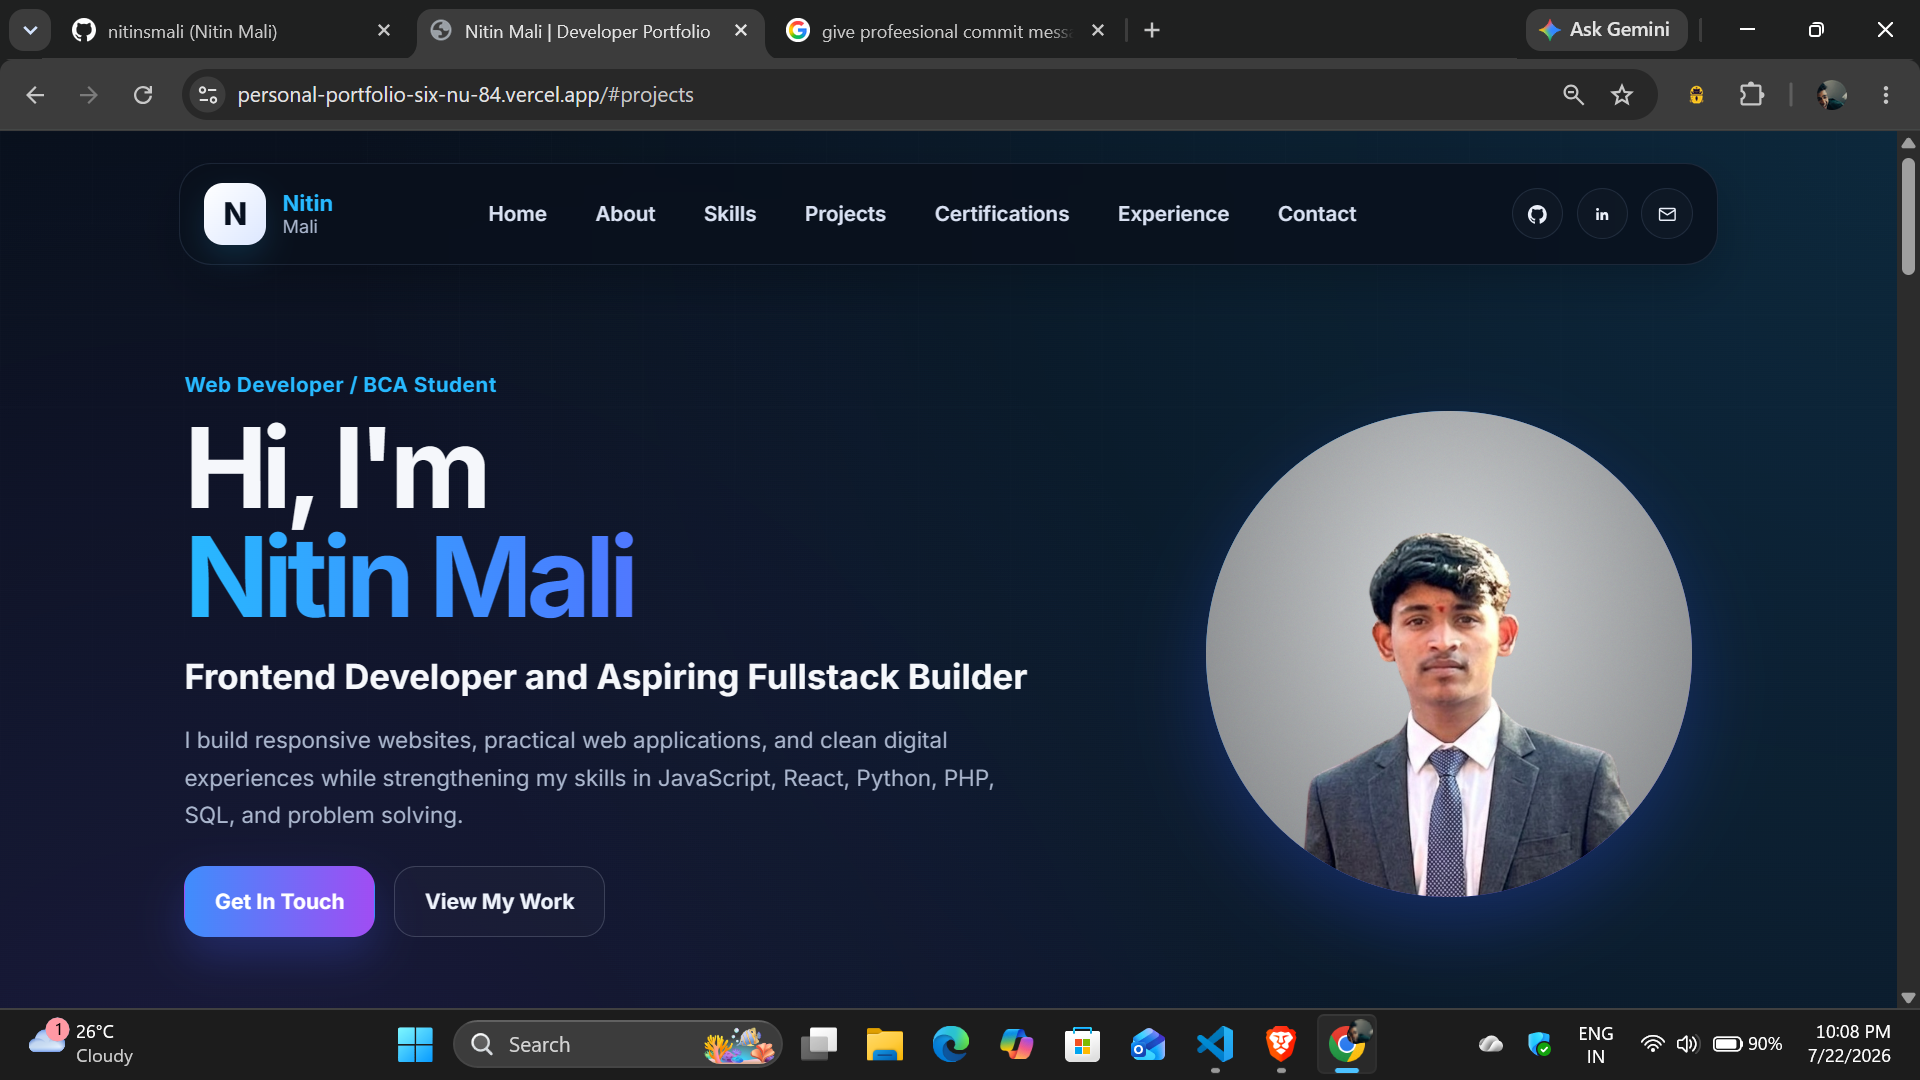Bookmark this page with the star
Image resolution: width=1920 pixels, height=1080 pixels.
pos(1622,95)
